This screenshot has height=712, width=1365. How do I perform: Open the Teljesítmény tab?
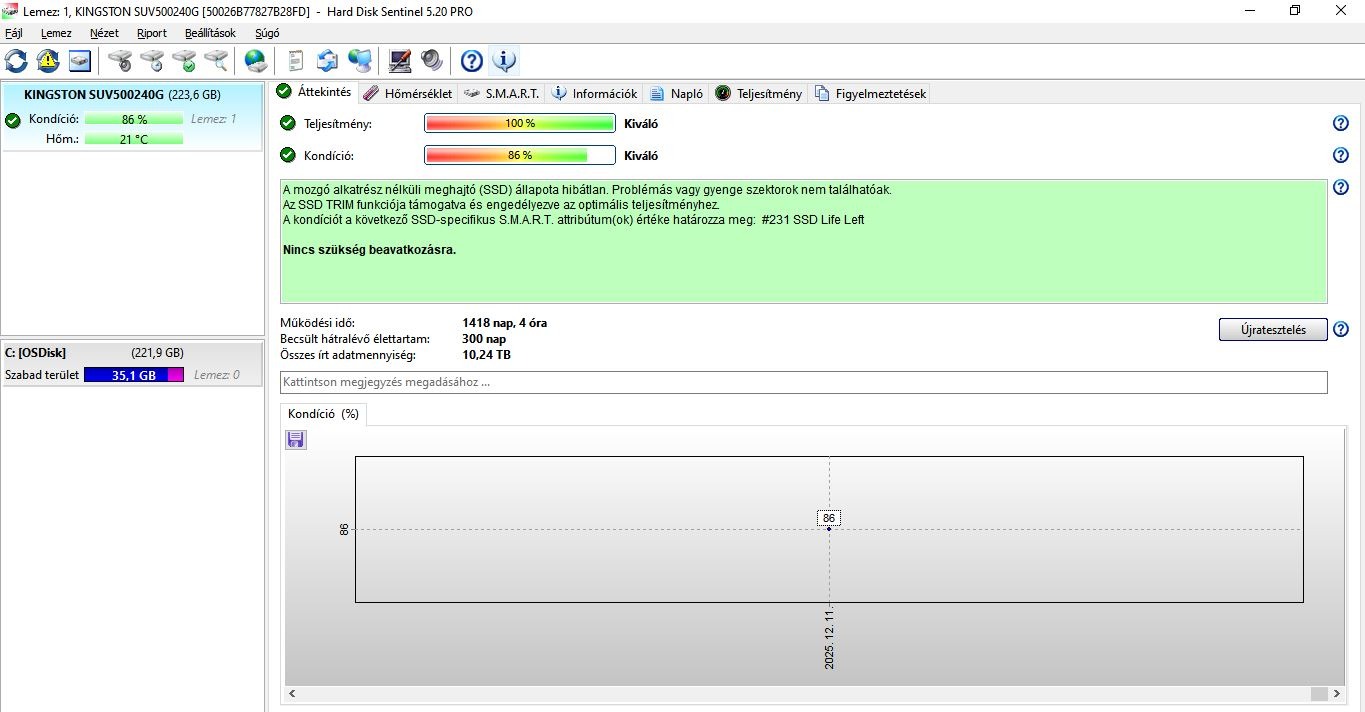pyautogui.click(x=759, y=94)
